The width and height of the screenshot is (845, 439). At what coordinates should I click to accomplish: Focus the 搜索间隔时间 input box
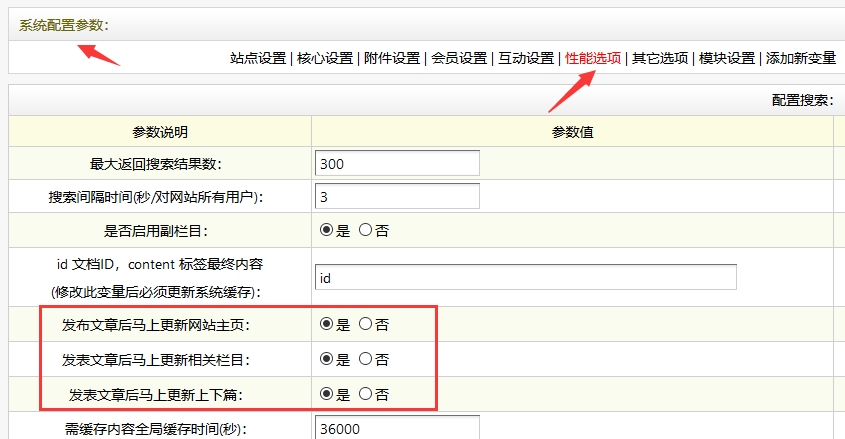tap(397, 196)
